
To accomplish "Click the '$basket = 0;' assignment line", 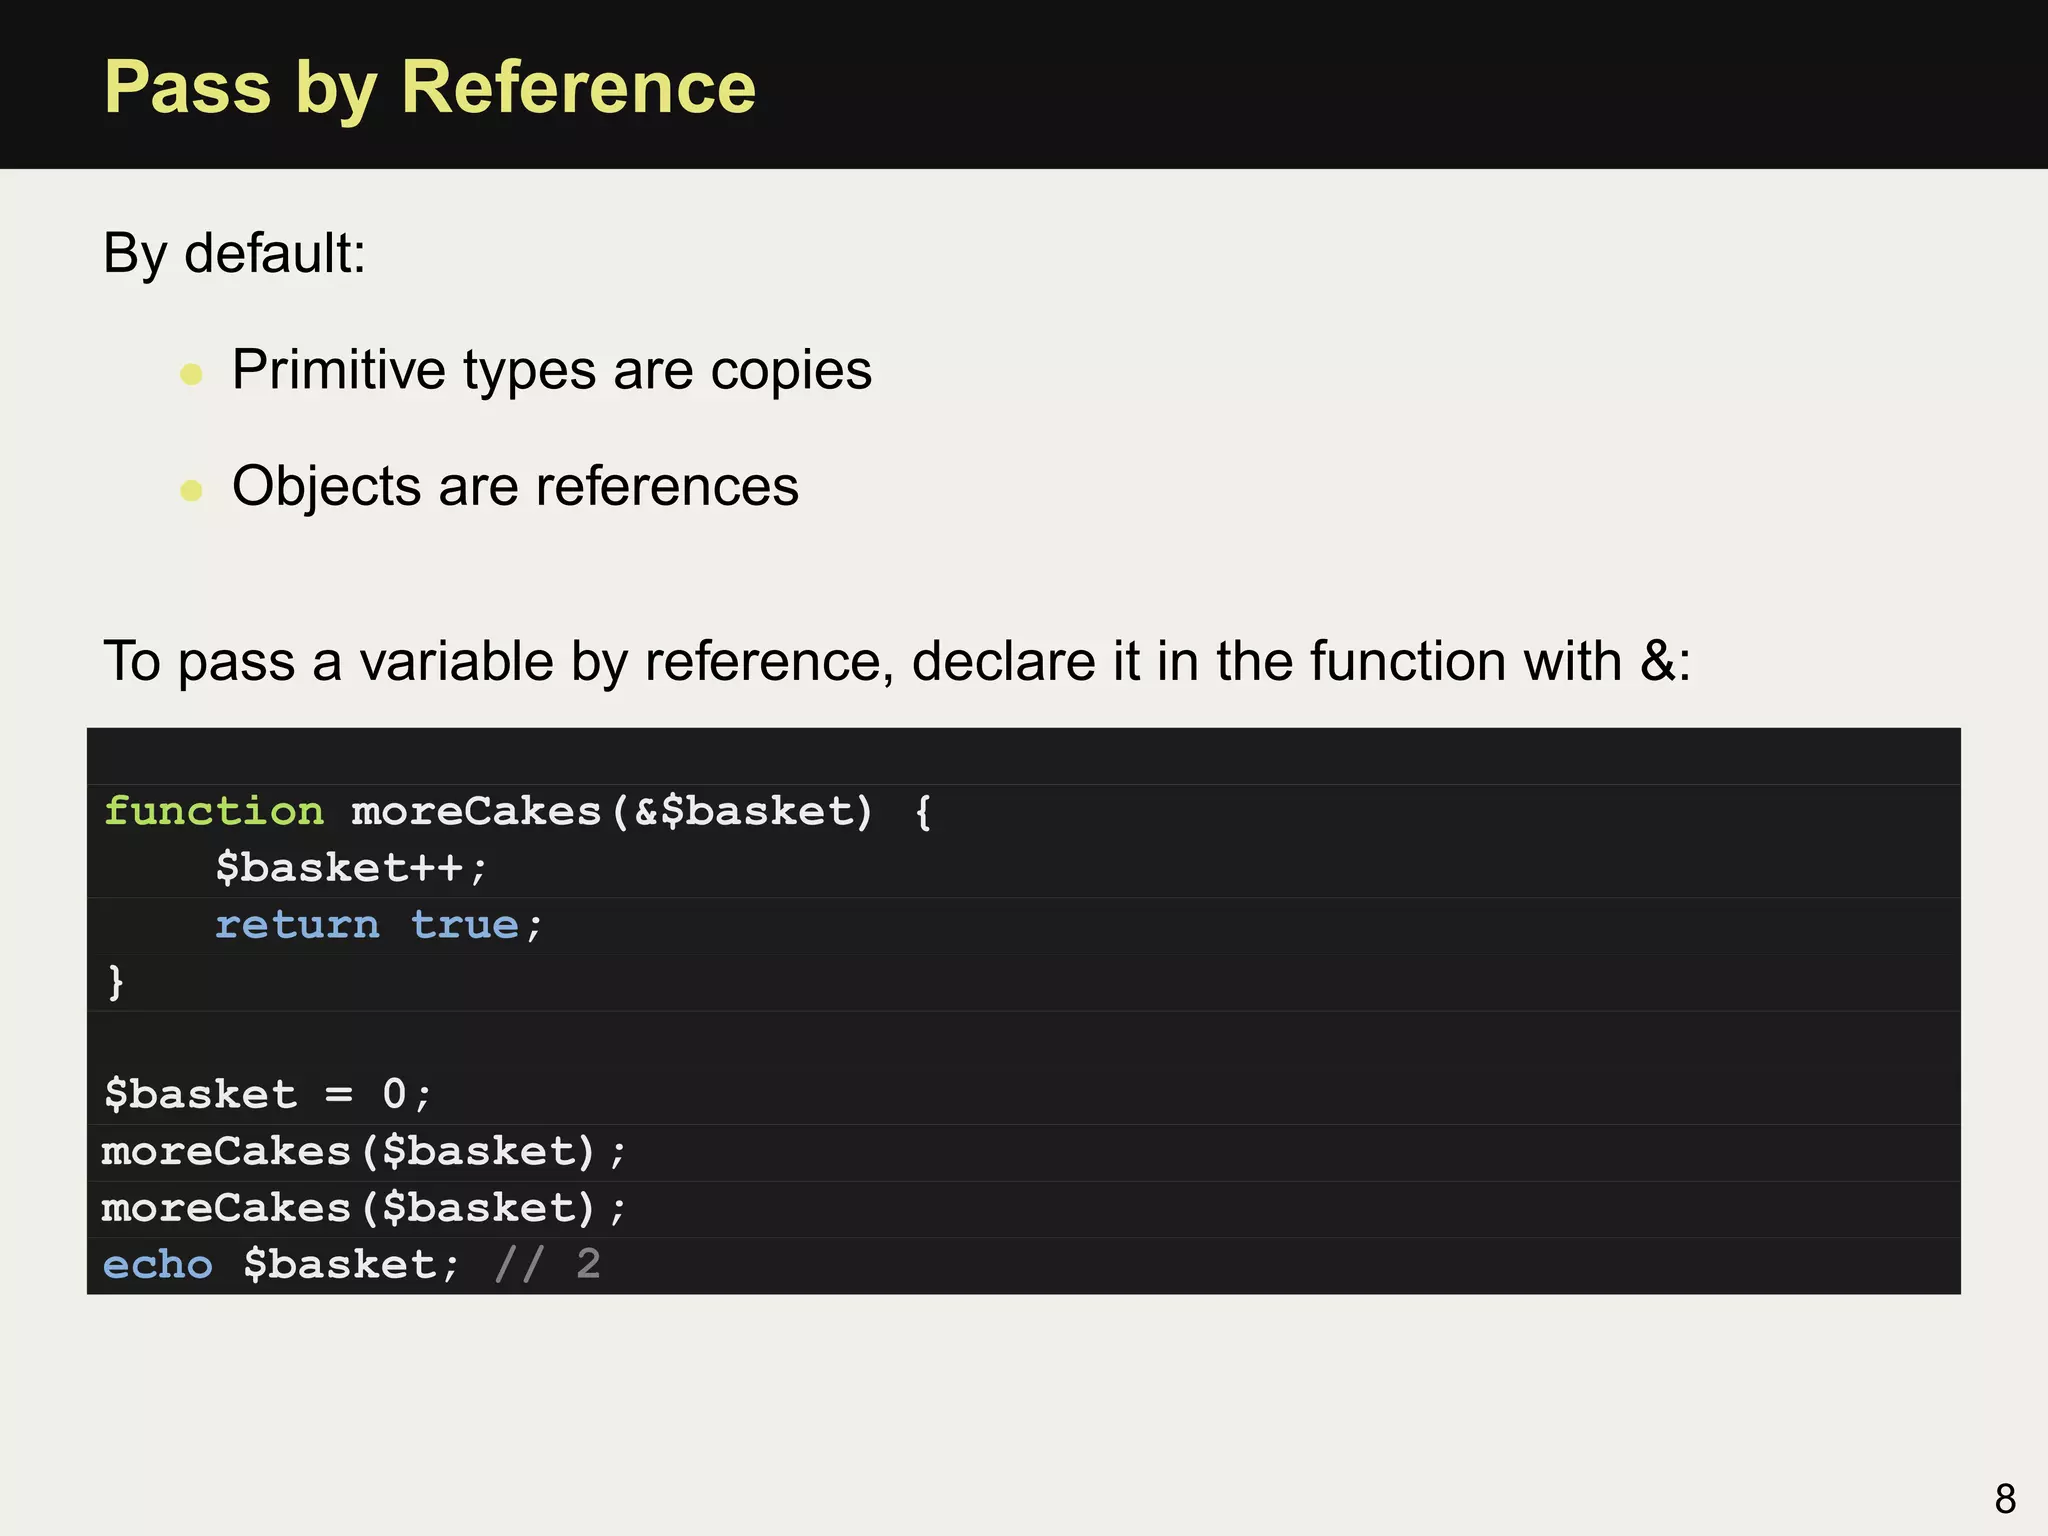I will [268, 1095].
